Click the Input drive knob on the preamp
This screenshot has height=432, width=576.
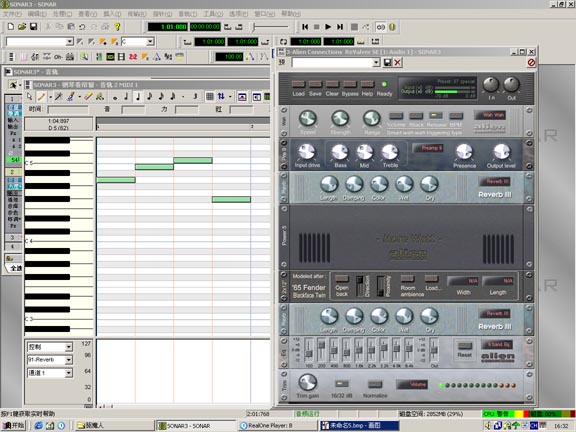pos(307,152)
